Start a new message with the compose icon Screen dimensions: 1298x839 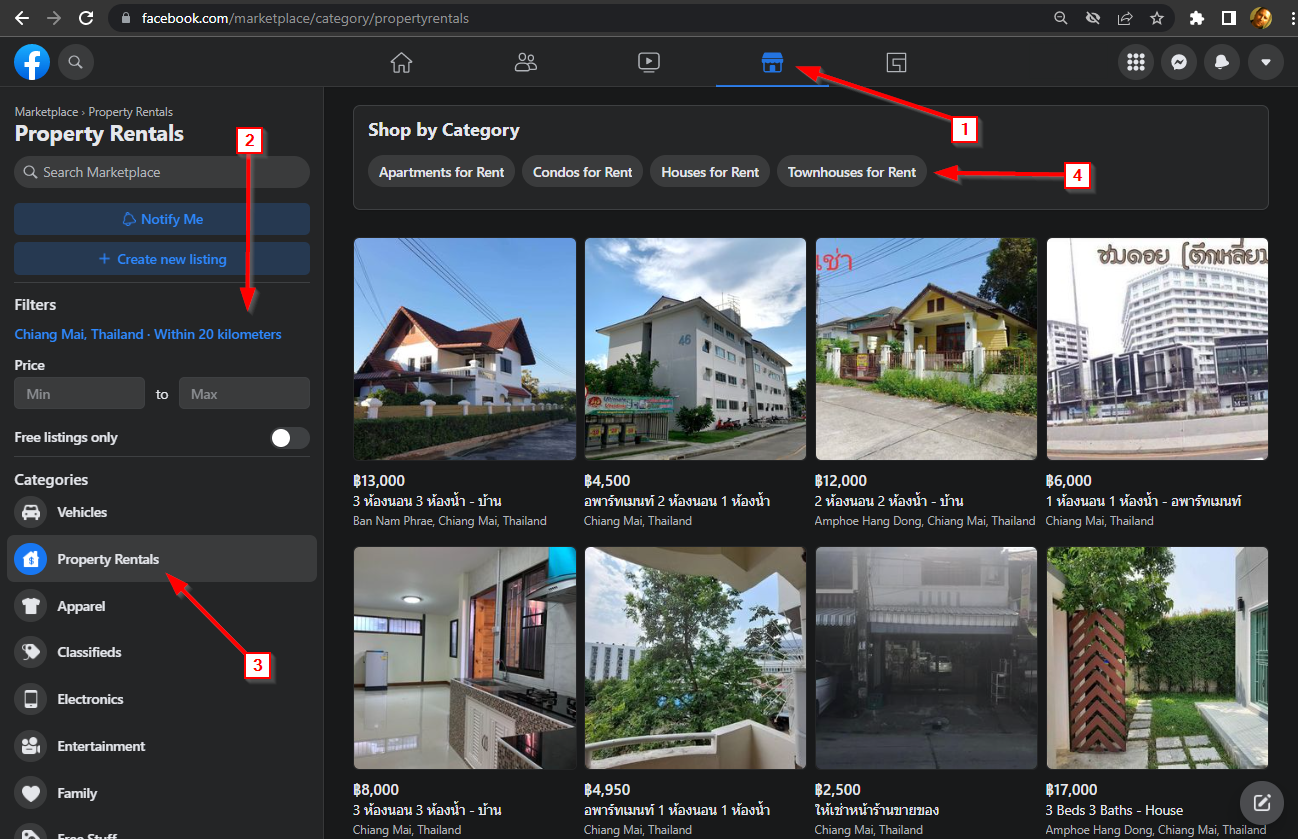point(1262,802)
